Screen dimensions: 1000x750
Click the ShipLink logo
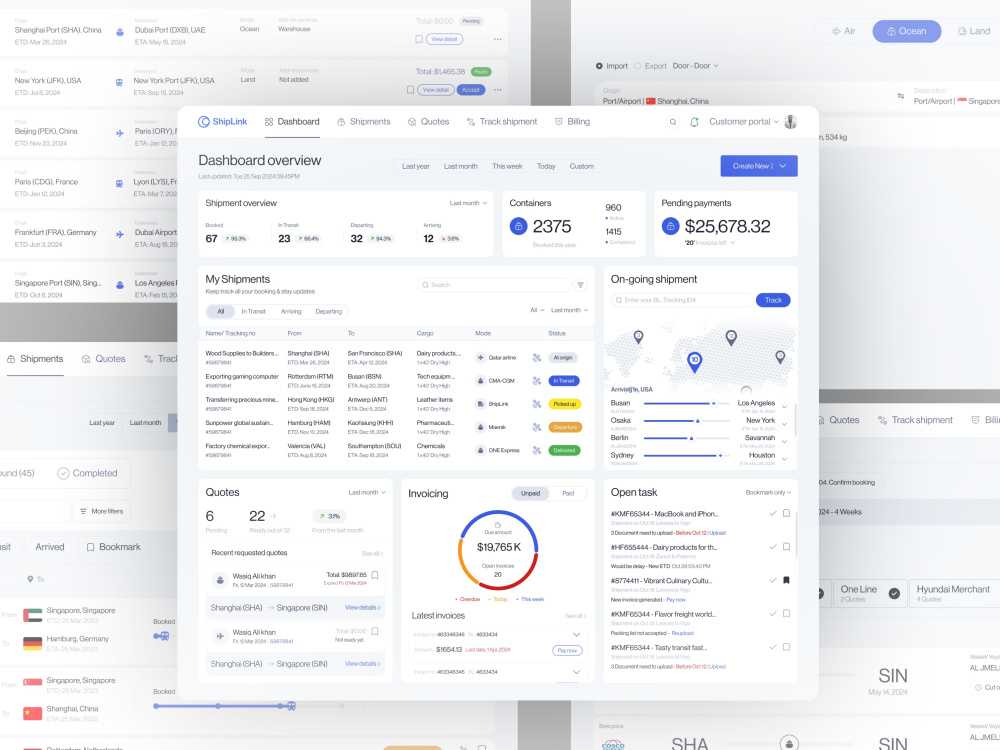click(x=222, y=122)
